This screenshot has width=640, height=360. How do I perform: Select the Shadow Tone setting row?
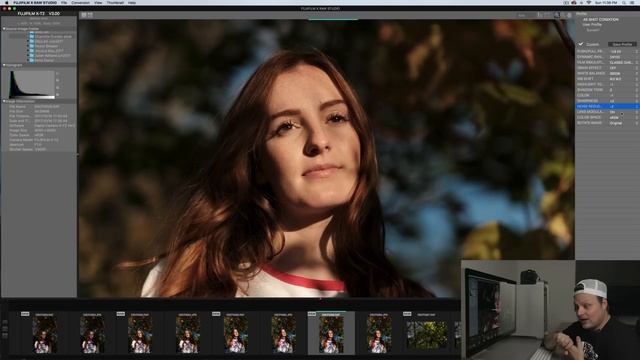(x=607, y=90)
